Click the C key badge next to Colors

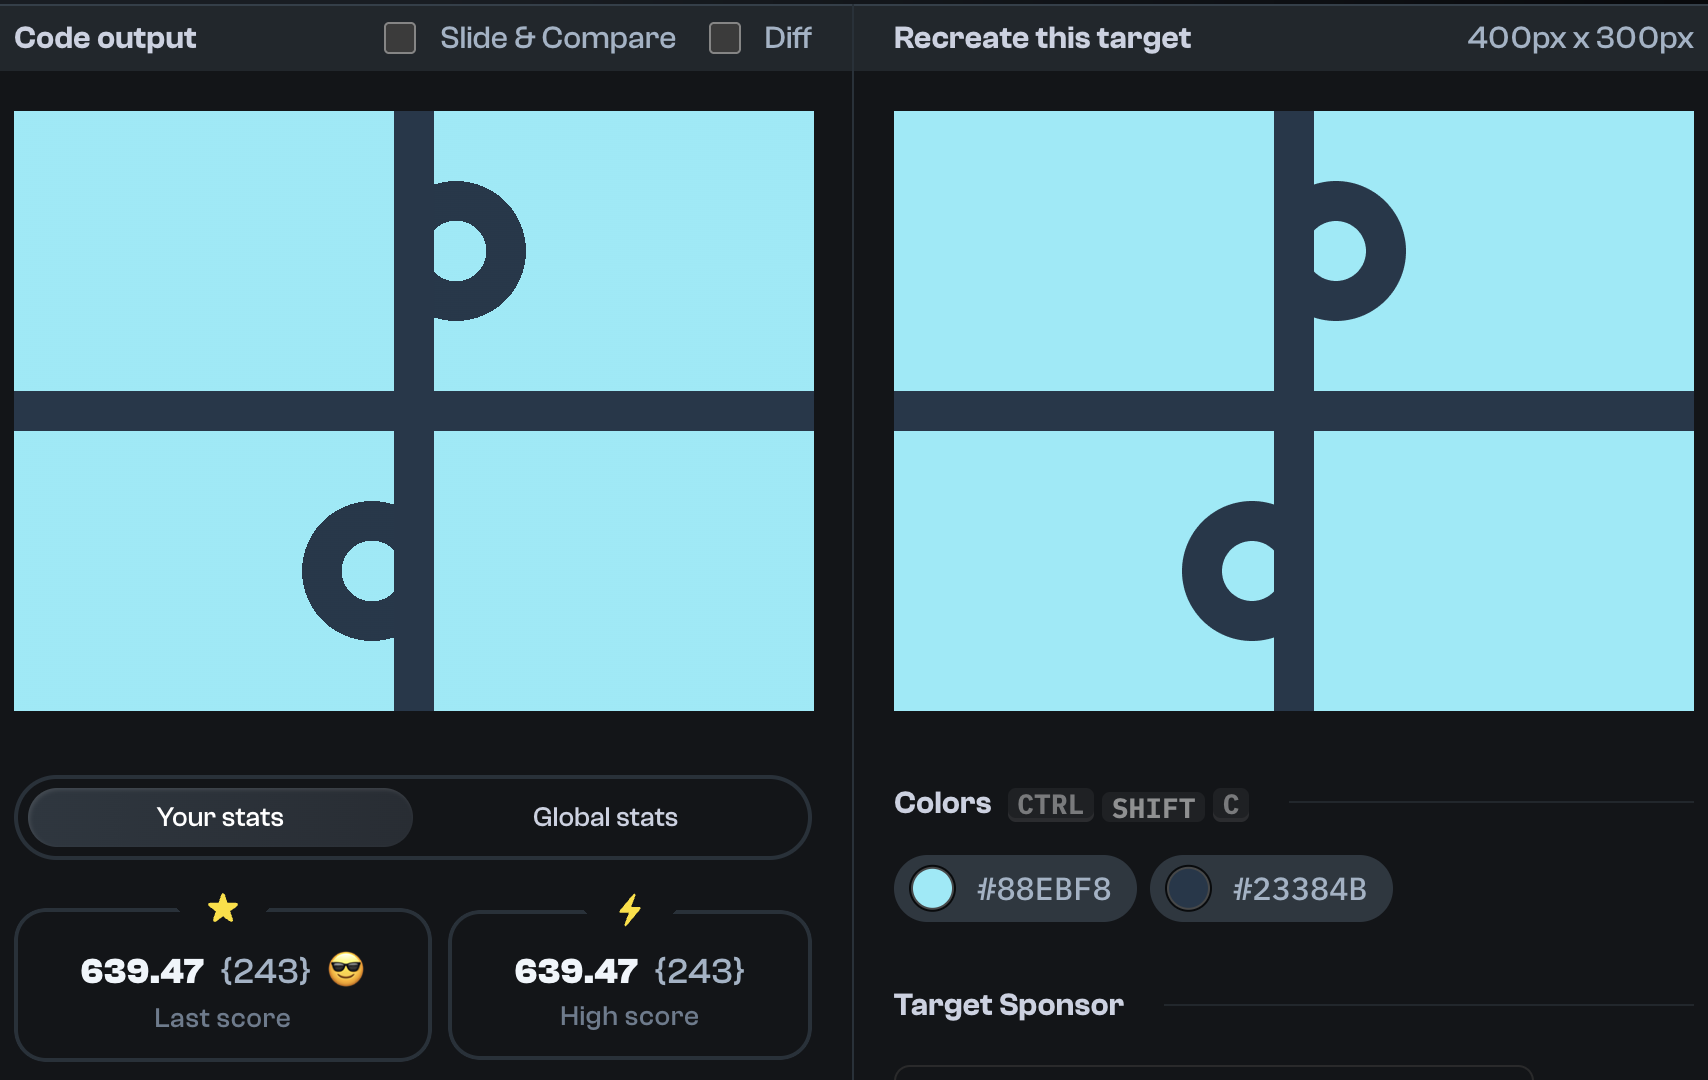tap(1231, 804)
